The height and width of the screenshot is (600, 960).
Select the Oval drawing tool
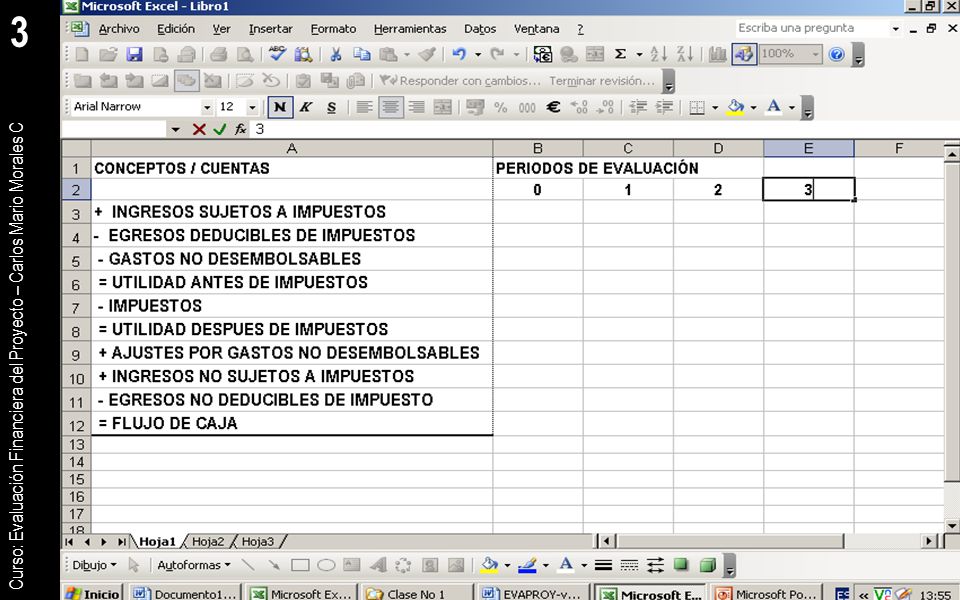pos(326,565)
